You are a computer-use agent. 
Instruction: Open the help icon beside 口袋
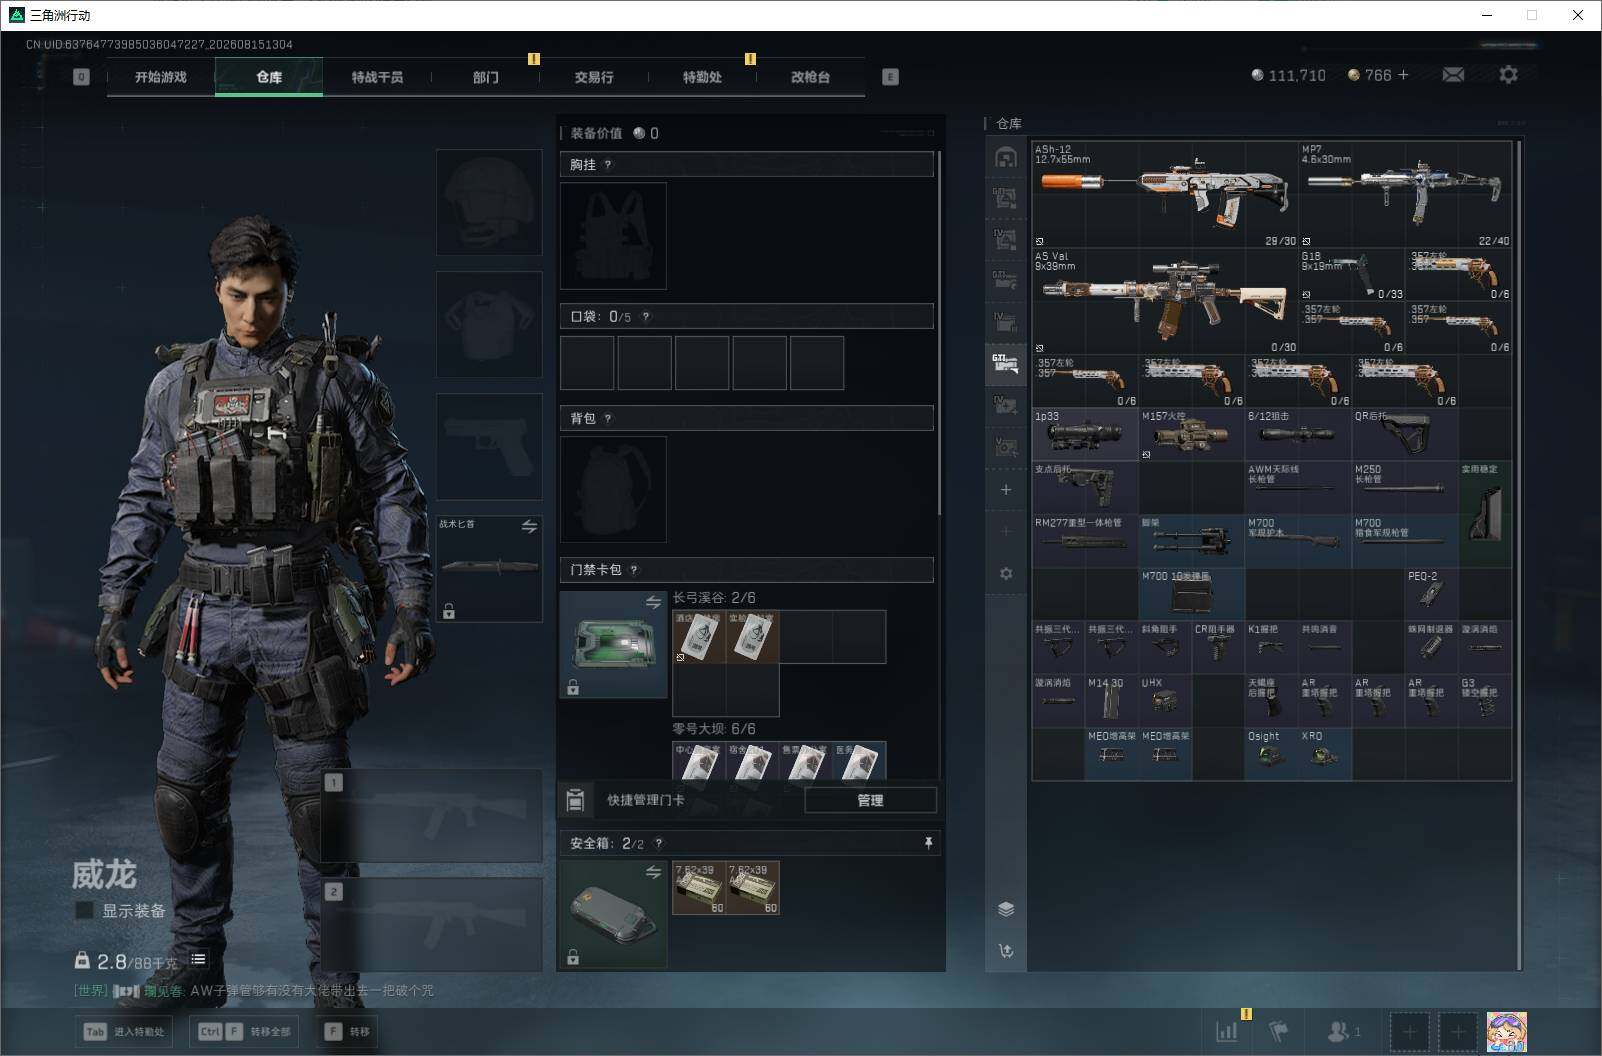pyautogui.click(x=646, y=316)
